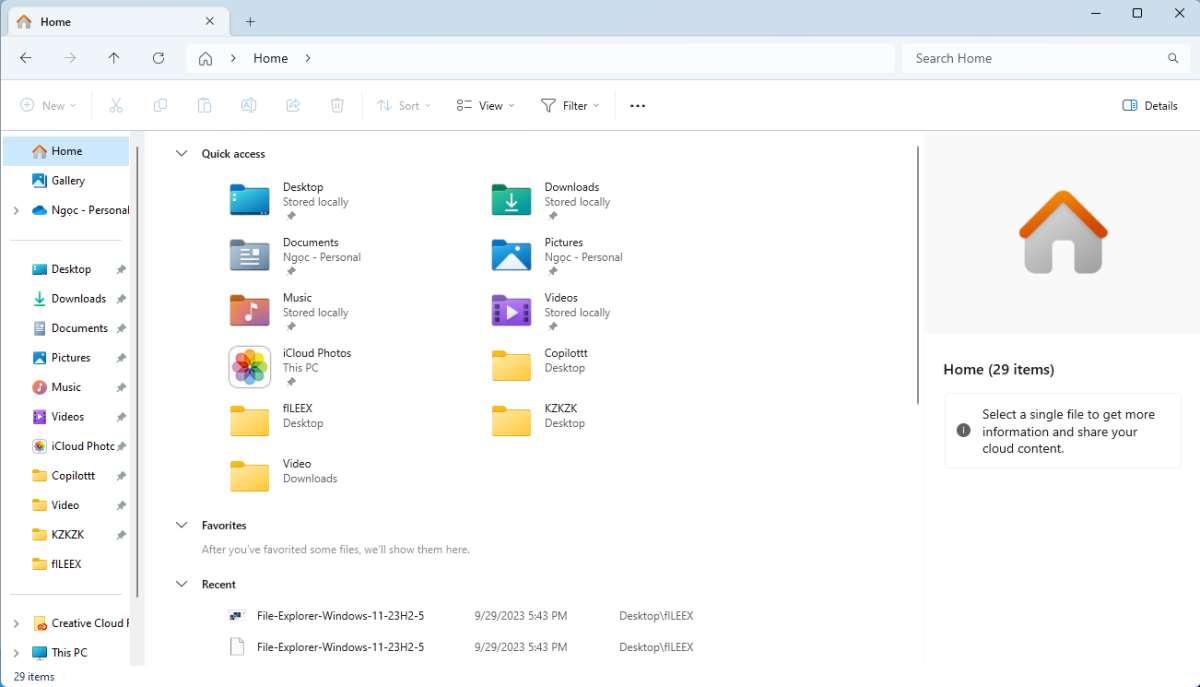The width and height of the screenshot is (1200, 687).
Task: Click the Delete trash icon
Action: [x=338, y=105]
